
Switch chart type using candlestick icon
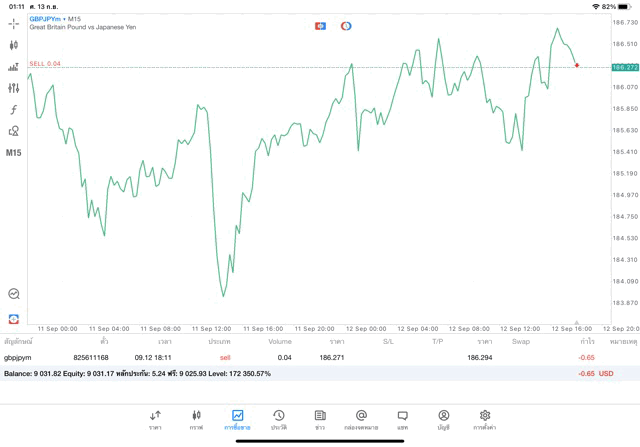[14, 45]
